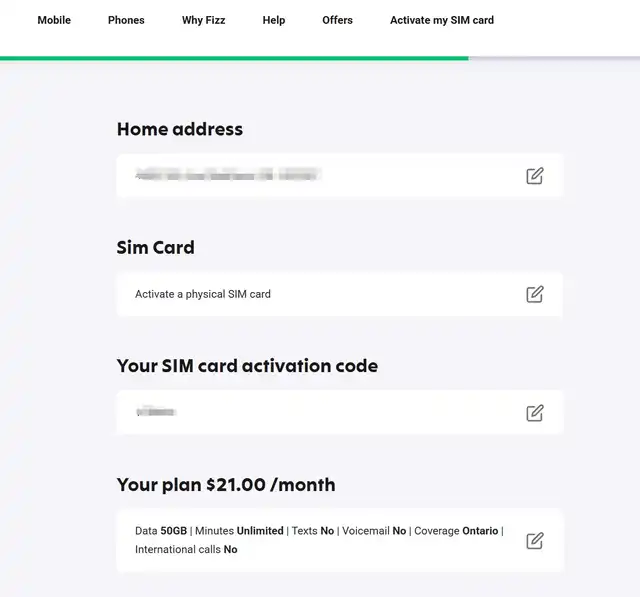The height and width of the screenshot is (597, 640).
Task: Click the Activate a physical SIM card text
Action: pos(203,294)
